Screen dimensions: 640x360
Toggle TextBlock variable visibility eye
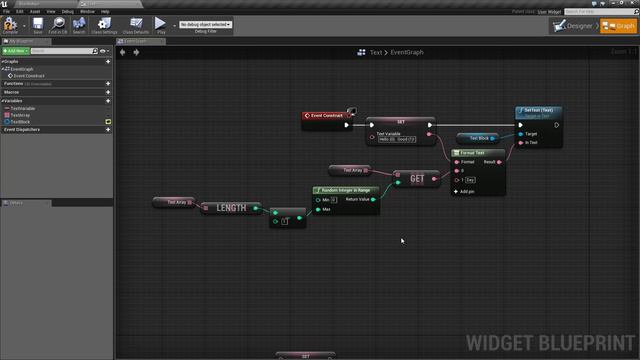coord(108,122)
